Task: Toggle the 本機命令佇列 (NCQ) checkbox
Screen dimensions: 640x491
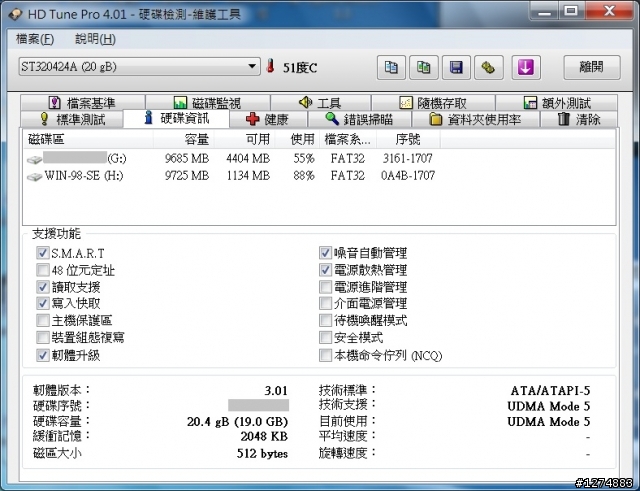Action: [325, 355]
